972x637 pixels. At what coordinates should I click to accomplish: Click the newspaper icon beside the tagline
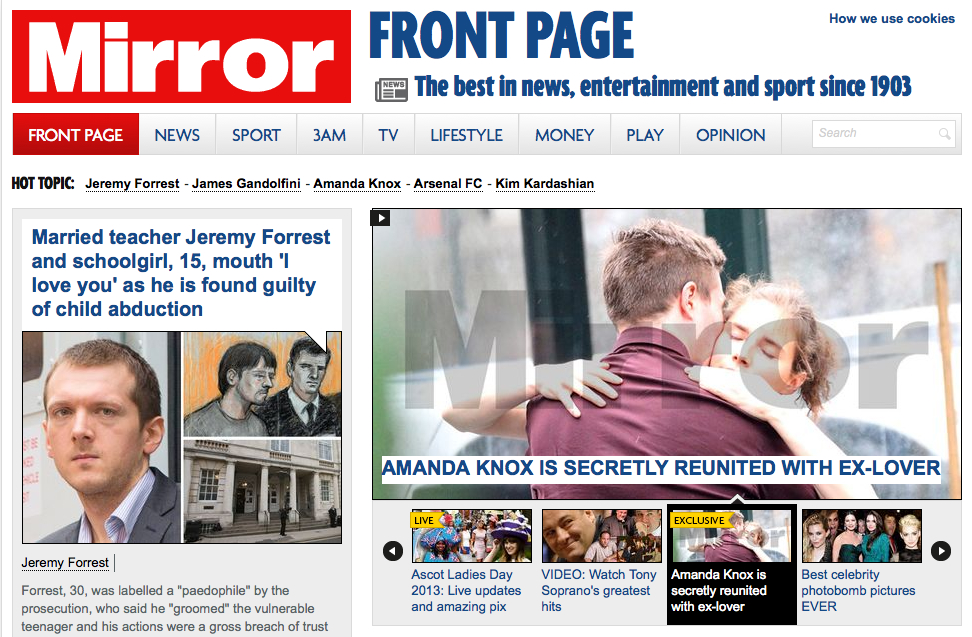(391, 90)
